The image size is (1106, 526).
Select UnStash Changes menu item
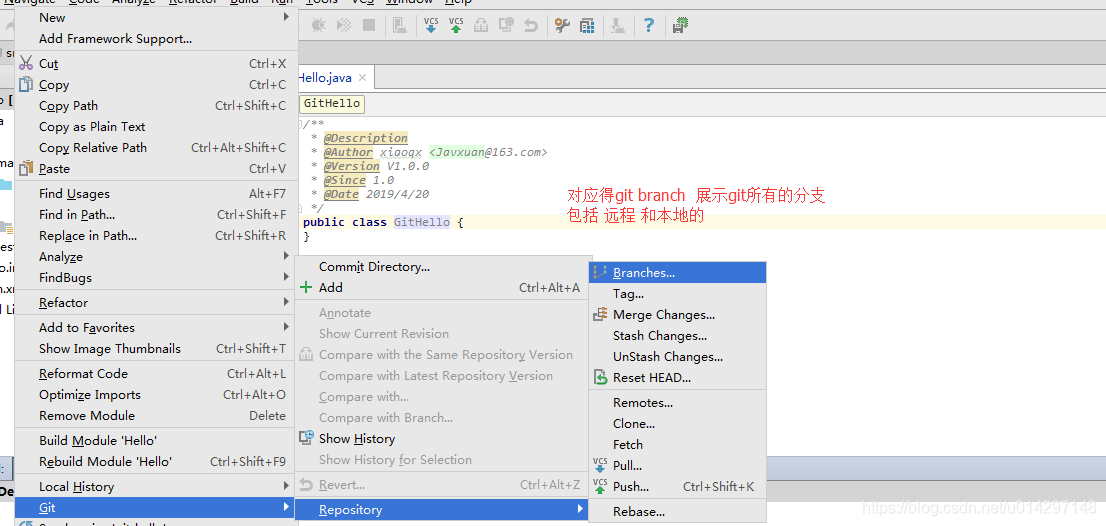point(677,357)
